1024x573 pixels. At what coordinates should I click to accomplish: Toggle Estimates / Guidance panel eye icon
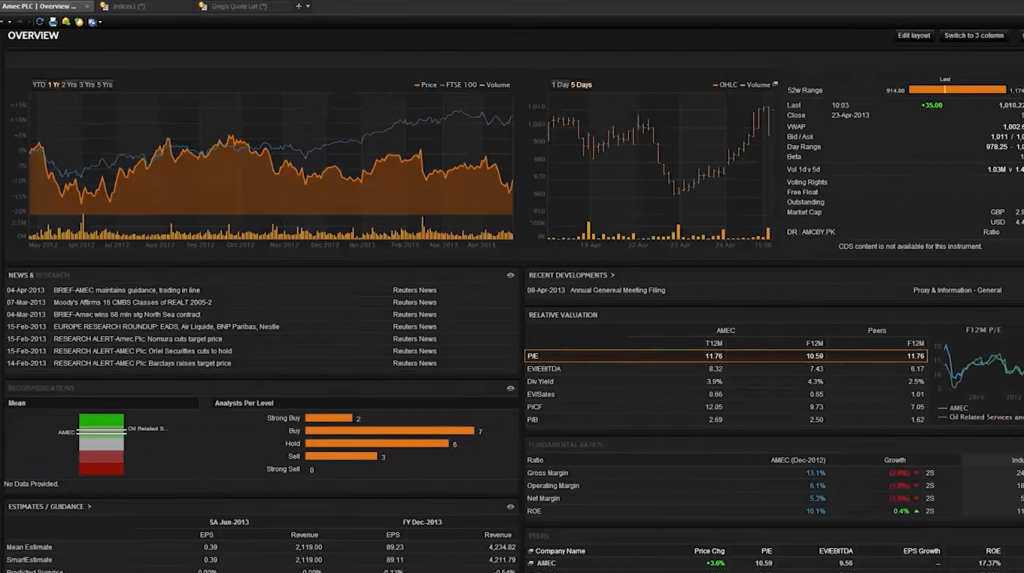(x=510, y=507)
